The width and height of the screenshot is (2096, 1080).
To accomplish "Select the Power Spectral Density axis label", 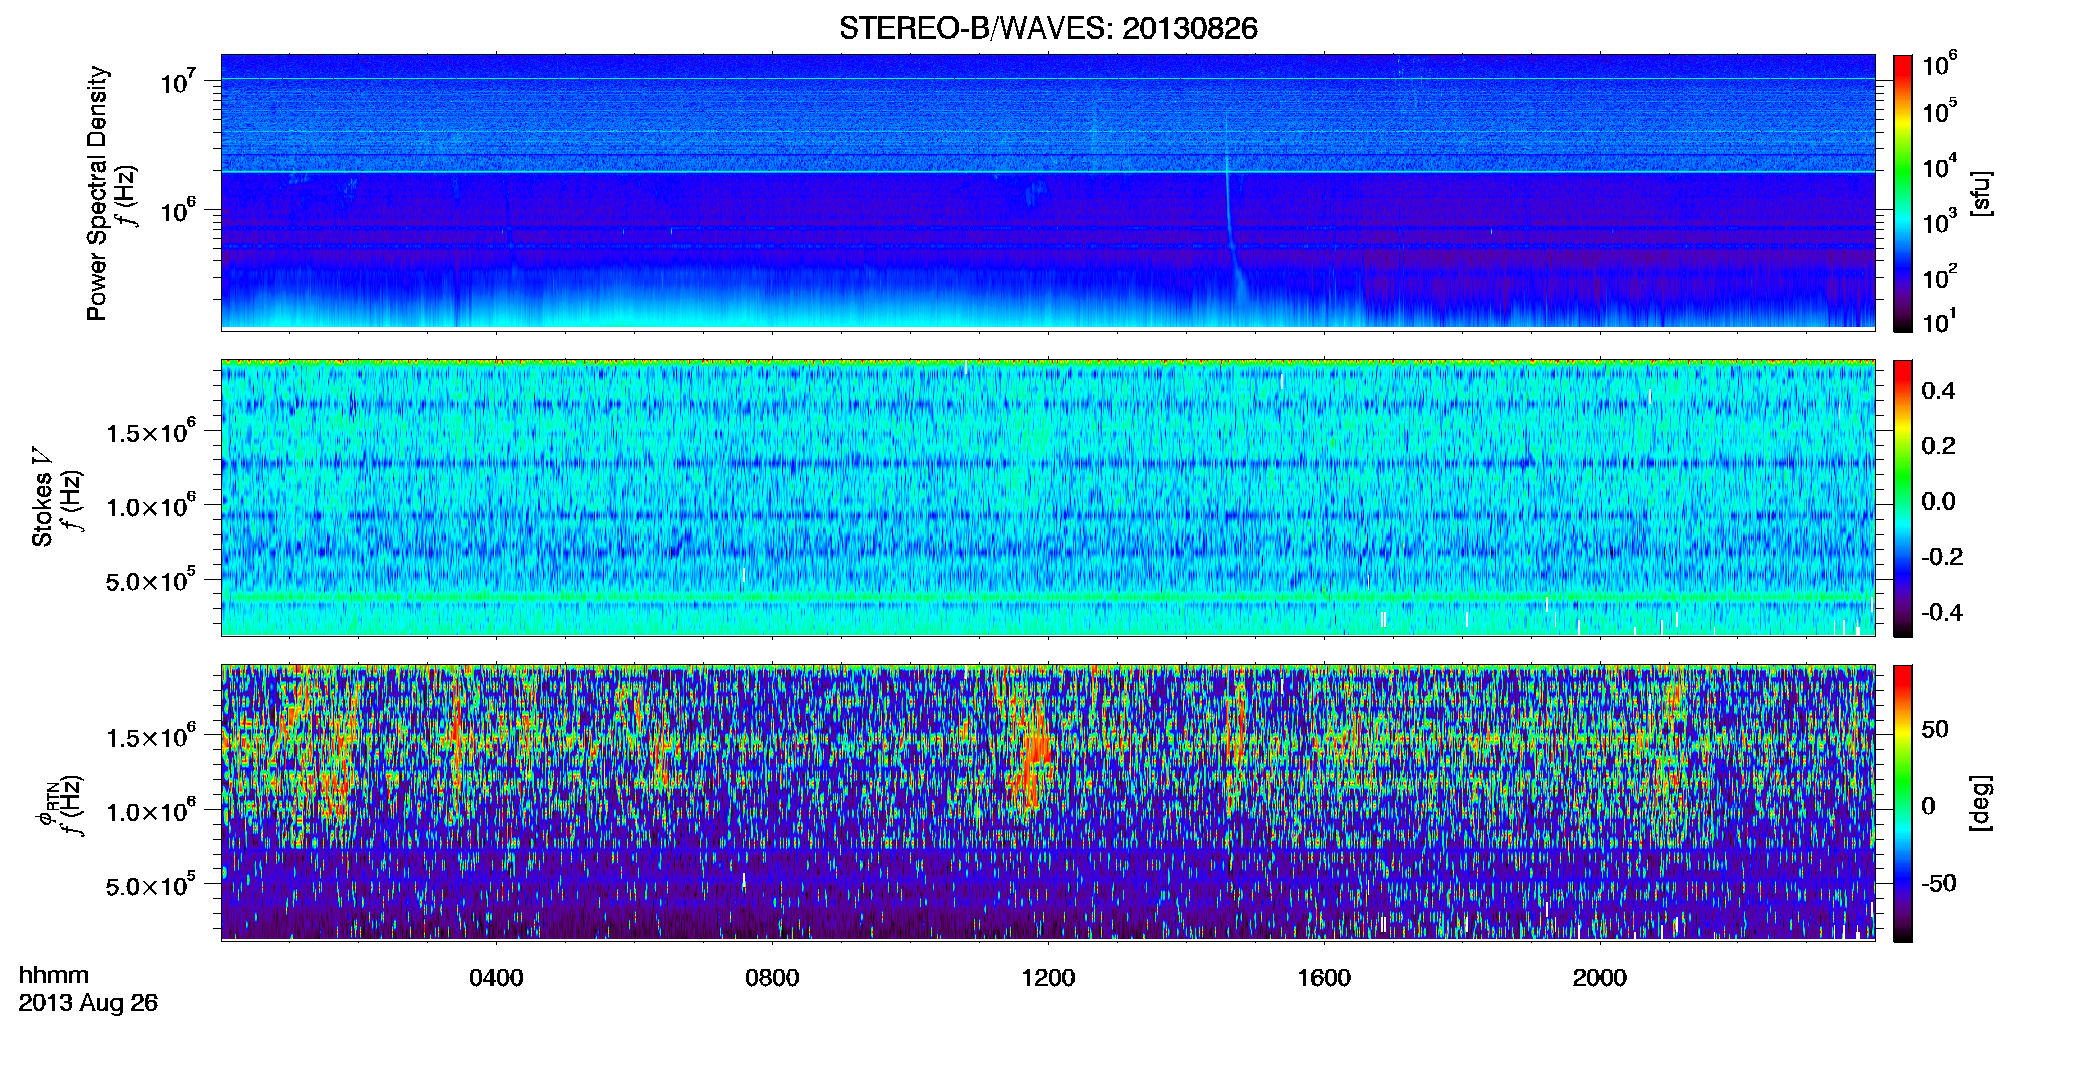I will (x=97, y=193).
